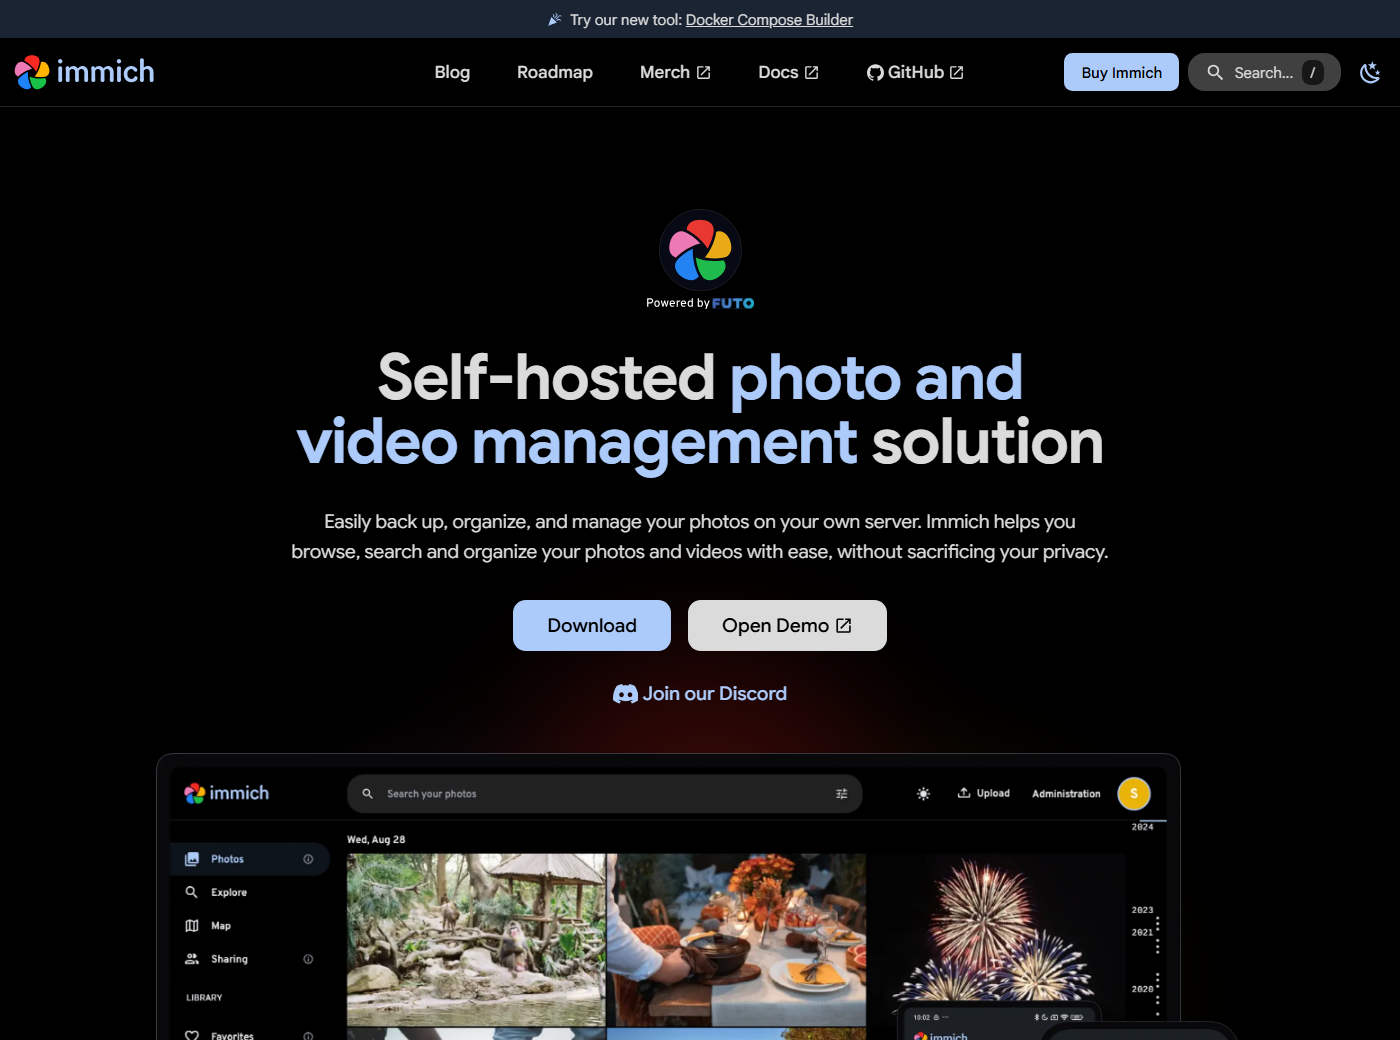Go to the Roadmap page
Screen dimensions: 1400x1040
555,72
